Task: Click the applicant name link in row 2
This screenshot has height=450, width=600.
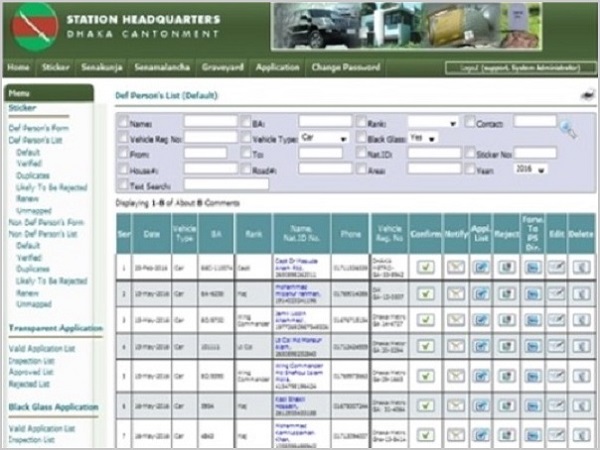Action: (298, 290)
